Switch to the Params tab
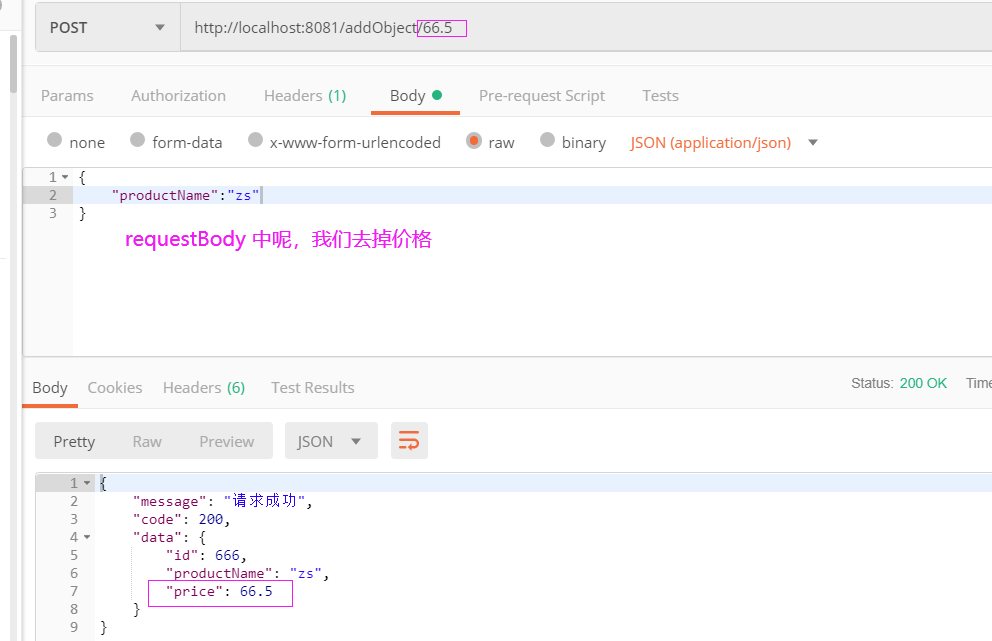 pyautogui.click(x=67, y=95)
